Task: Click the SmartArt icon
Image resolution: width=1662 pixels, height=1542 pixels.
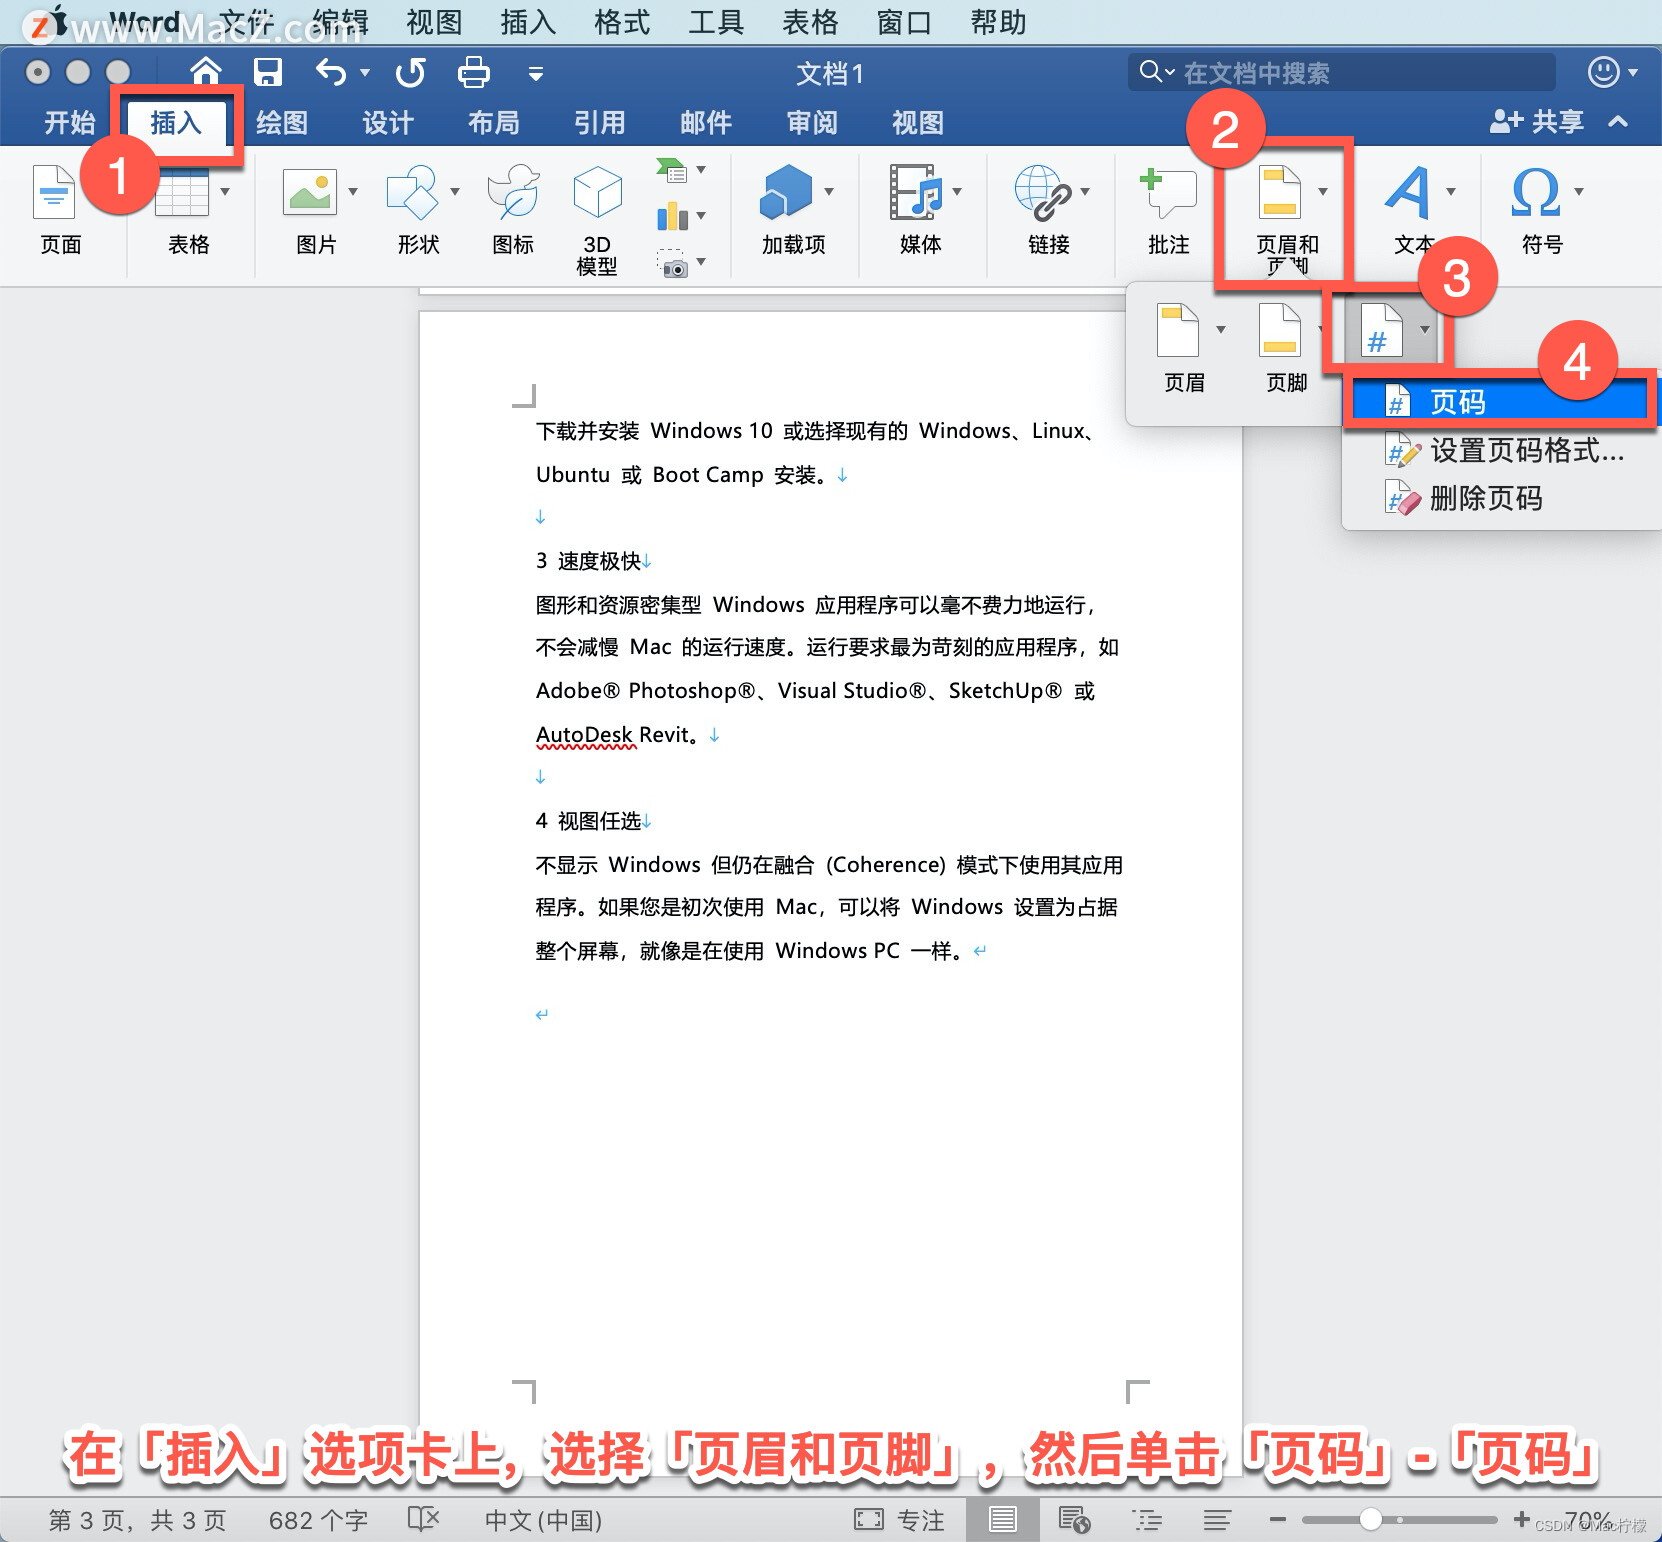Action: coord(672,171)
